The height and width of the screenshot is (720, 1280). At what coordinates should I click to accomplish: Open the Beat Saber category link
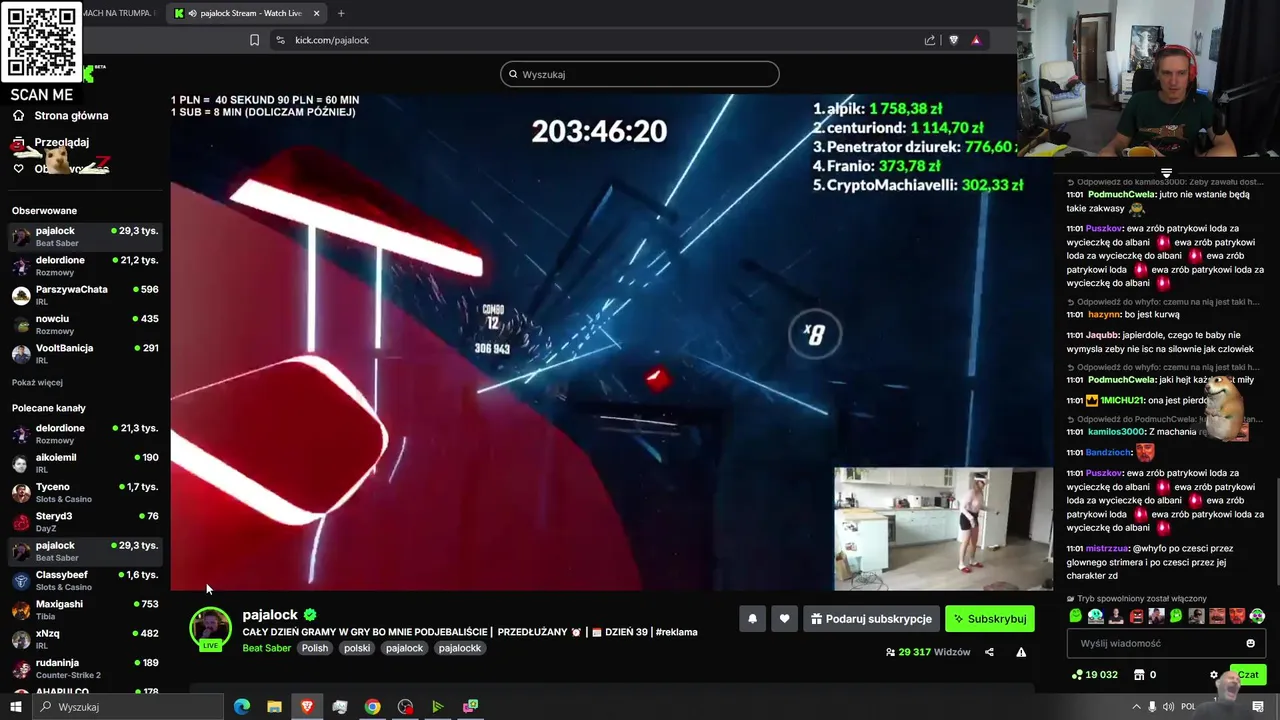point(267,648)
